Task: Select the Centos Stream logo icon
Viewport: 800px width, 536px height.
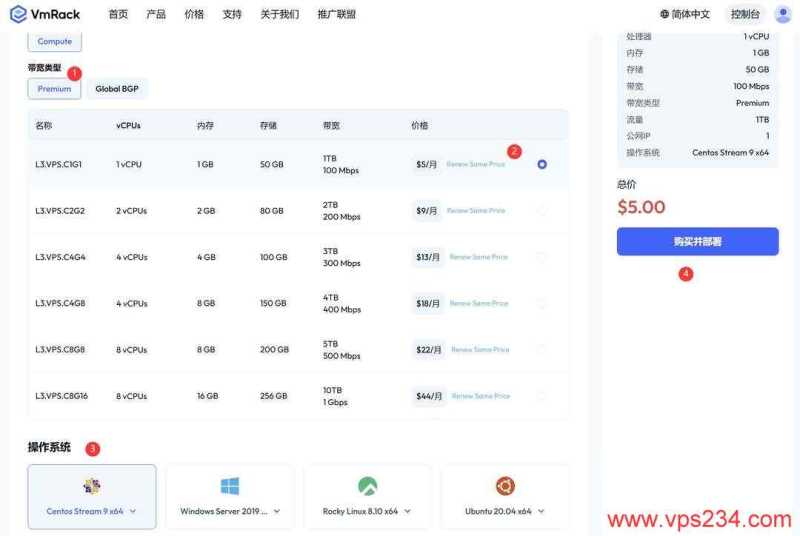Action: pos(92,486)
